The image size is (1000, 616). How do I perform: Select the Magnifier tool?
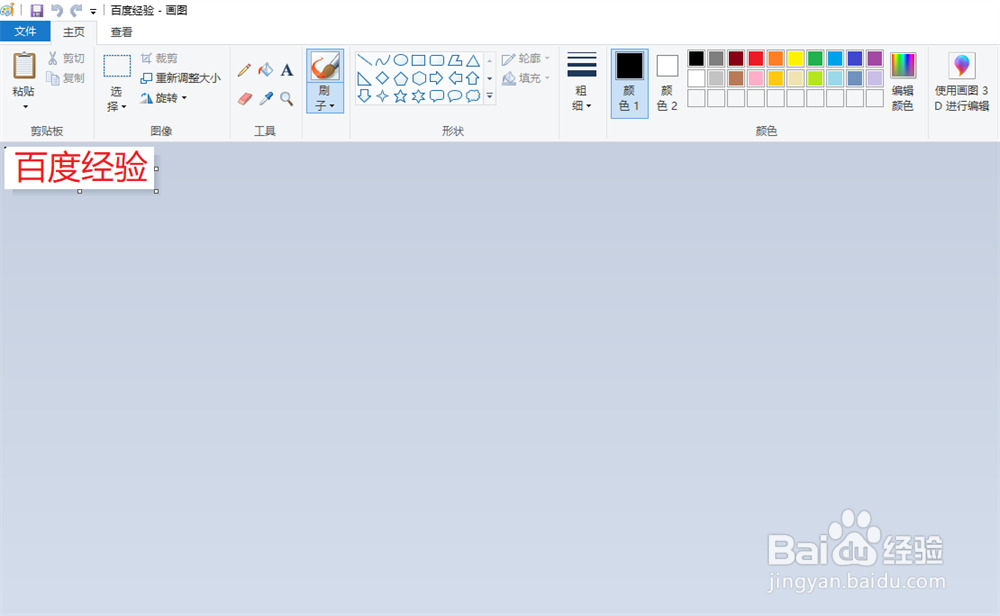pyautogui.click(x=287, y=99)
